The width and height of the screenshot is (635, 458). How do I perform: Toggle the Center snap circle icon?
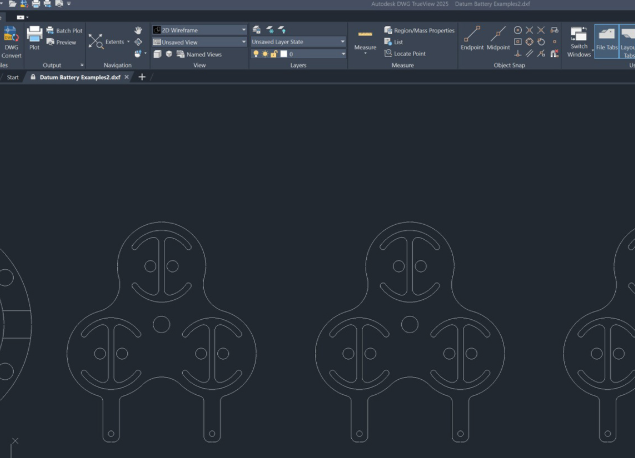click(518, 30)
